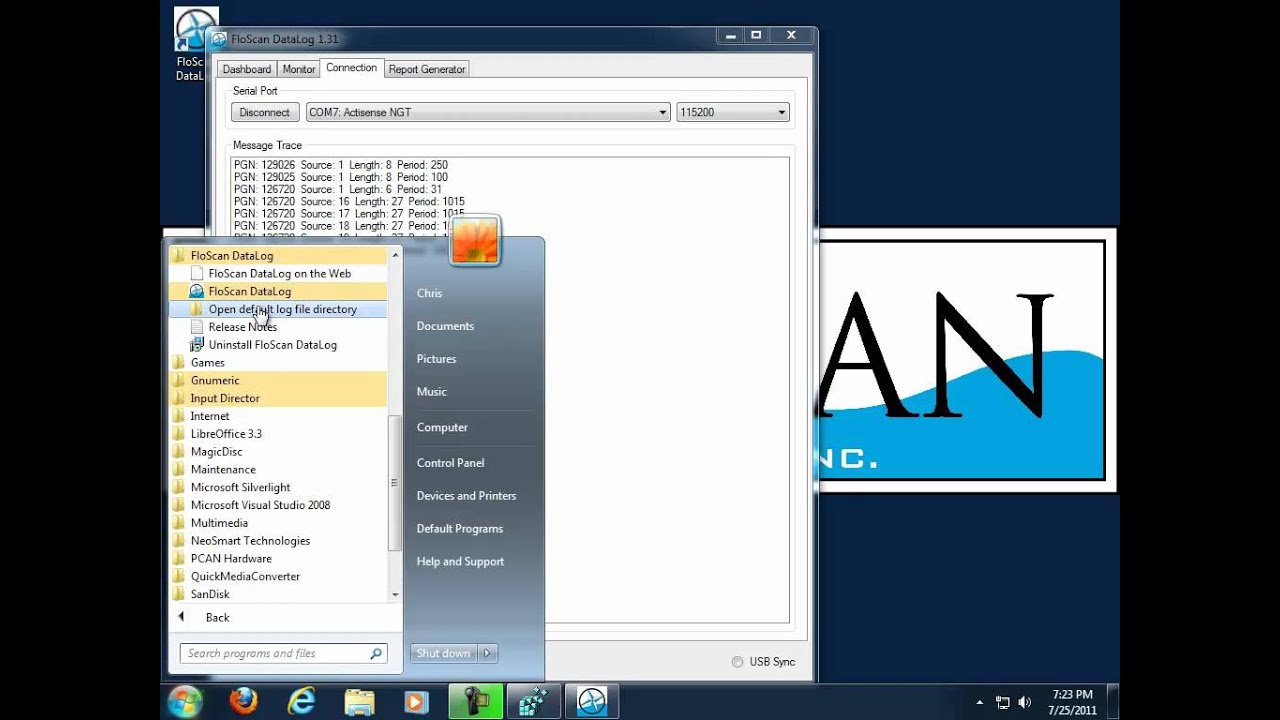Expand the Internet program folder
The width and height of the screenshot is (1280, 720).
coord(278,416)
